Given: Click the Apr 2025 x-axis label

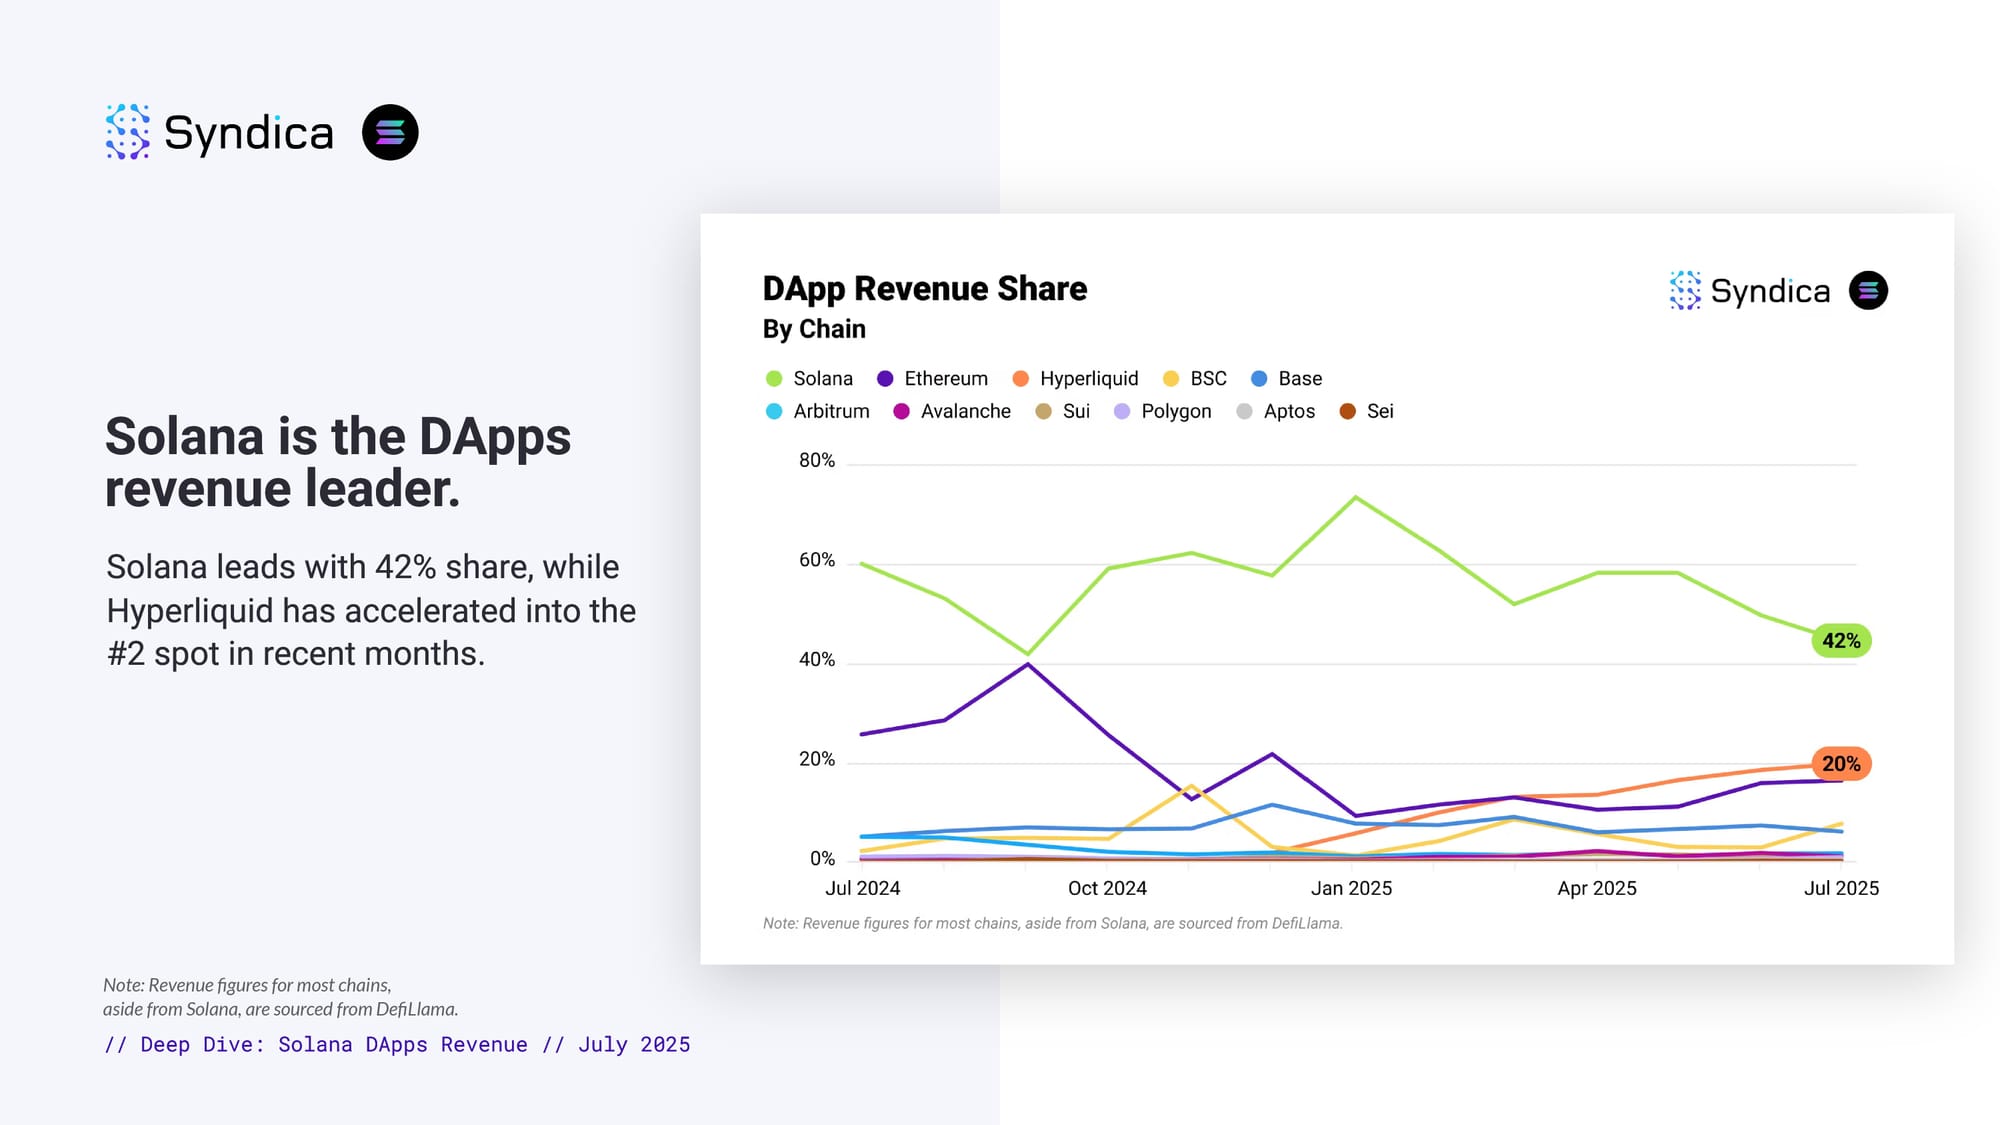Looking at the screenshot, I should (x=1597, y=888).
